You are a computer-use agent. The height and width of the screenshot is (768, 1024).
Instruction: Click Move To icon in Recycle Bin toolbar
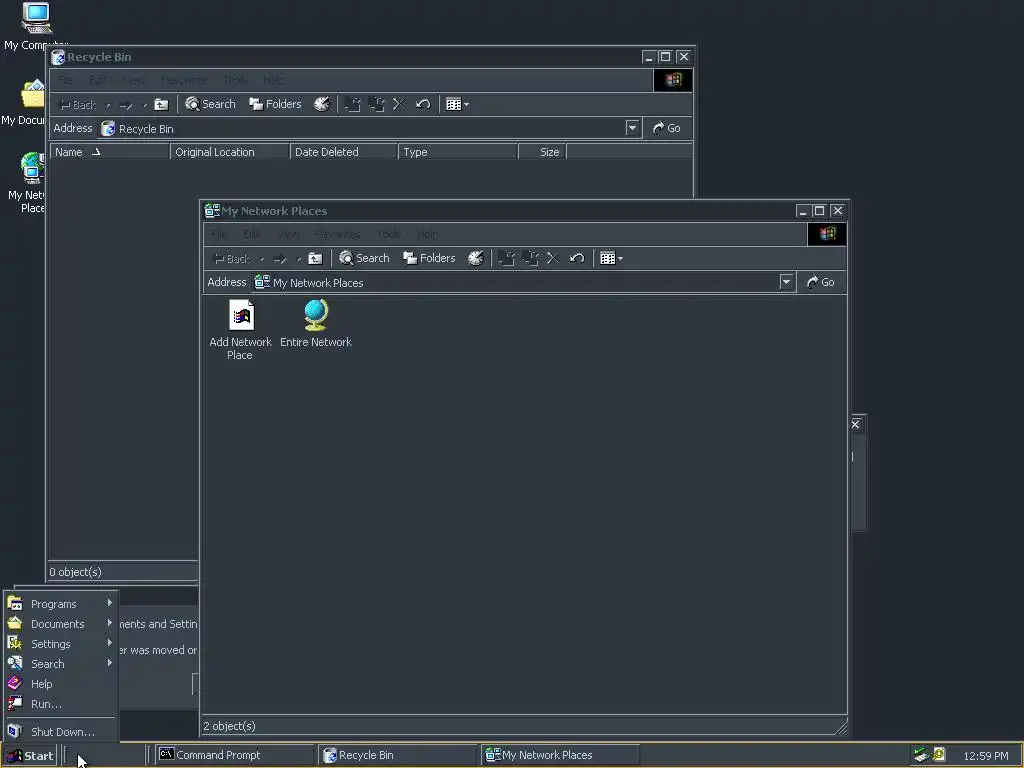352,104
